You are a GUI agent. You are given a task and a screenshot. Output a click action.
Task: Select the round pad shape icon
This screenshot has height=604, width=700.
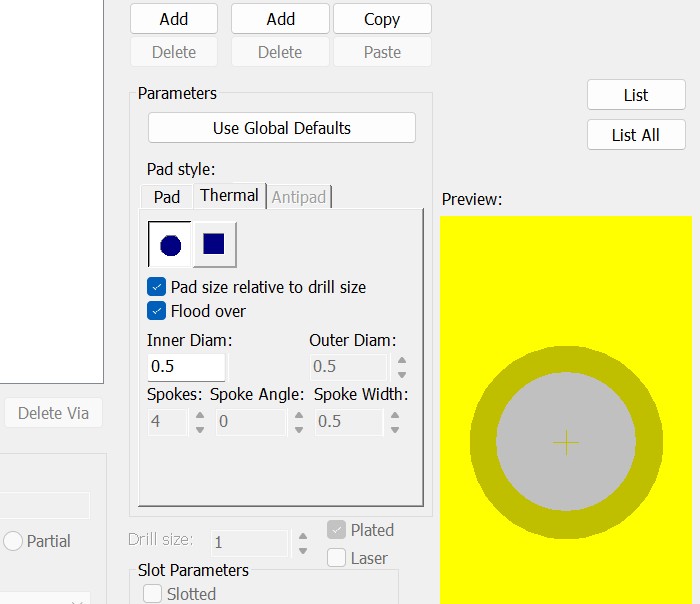170,245
